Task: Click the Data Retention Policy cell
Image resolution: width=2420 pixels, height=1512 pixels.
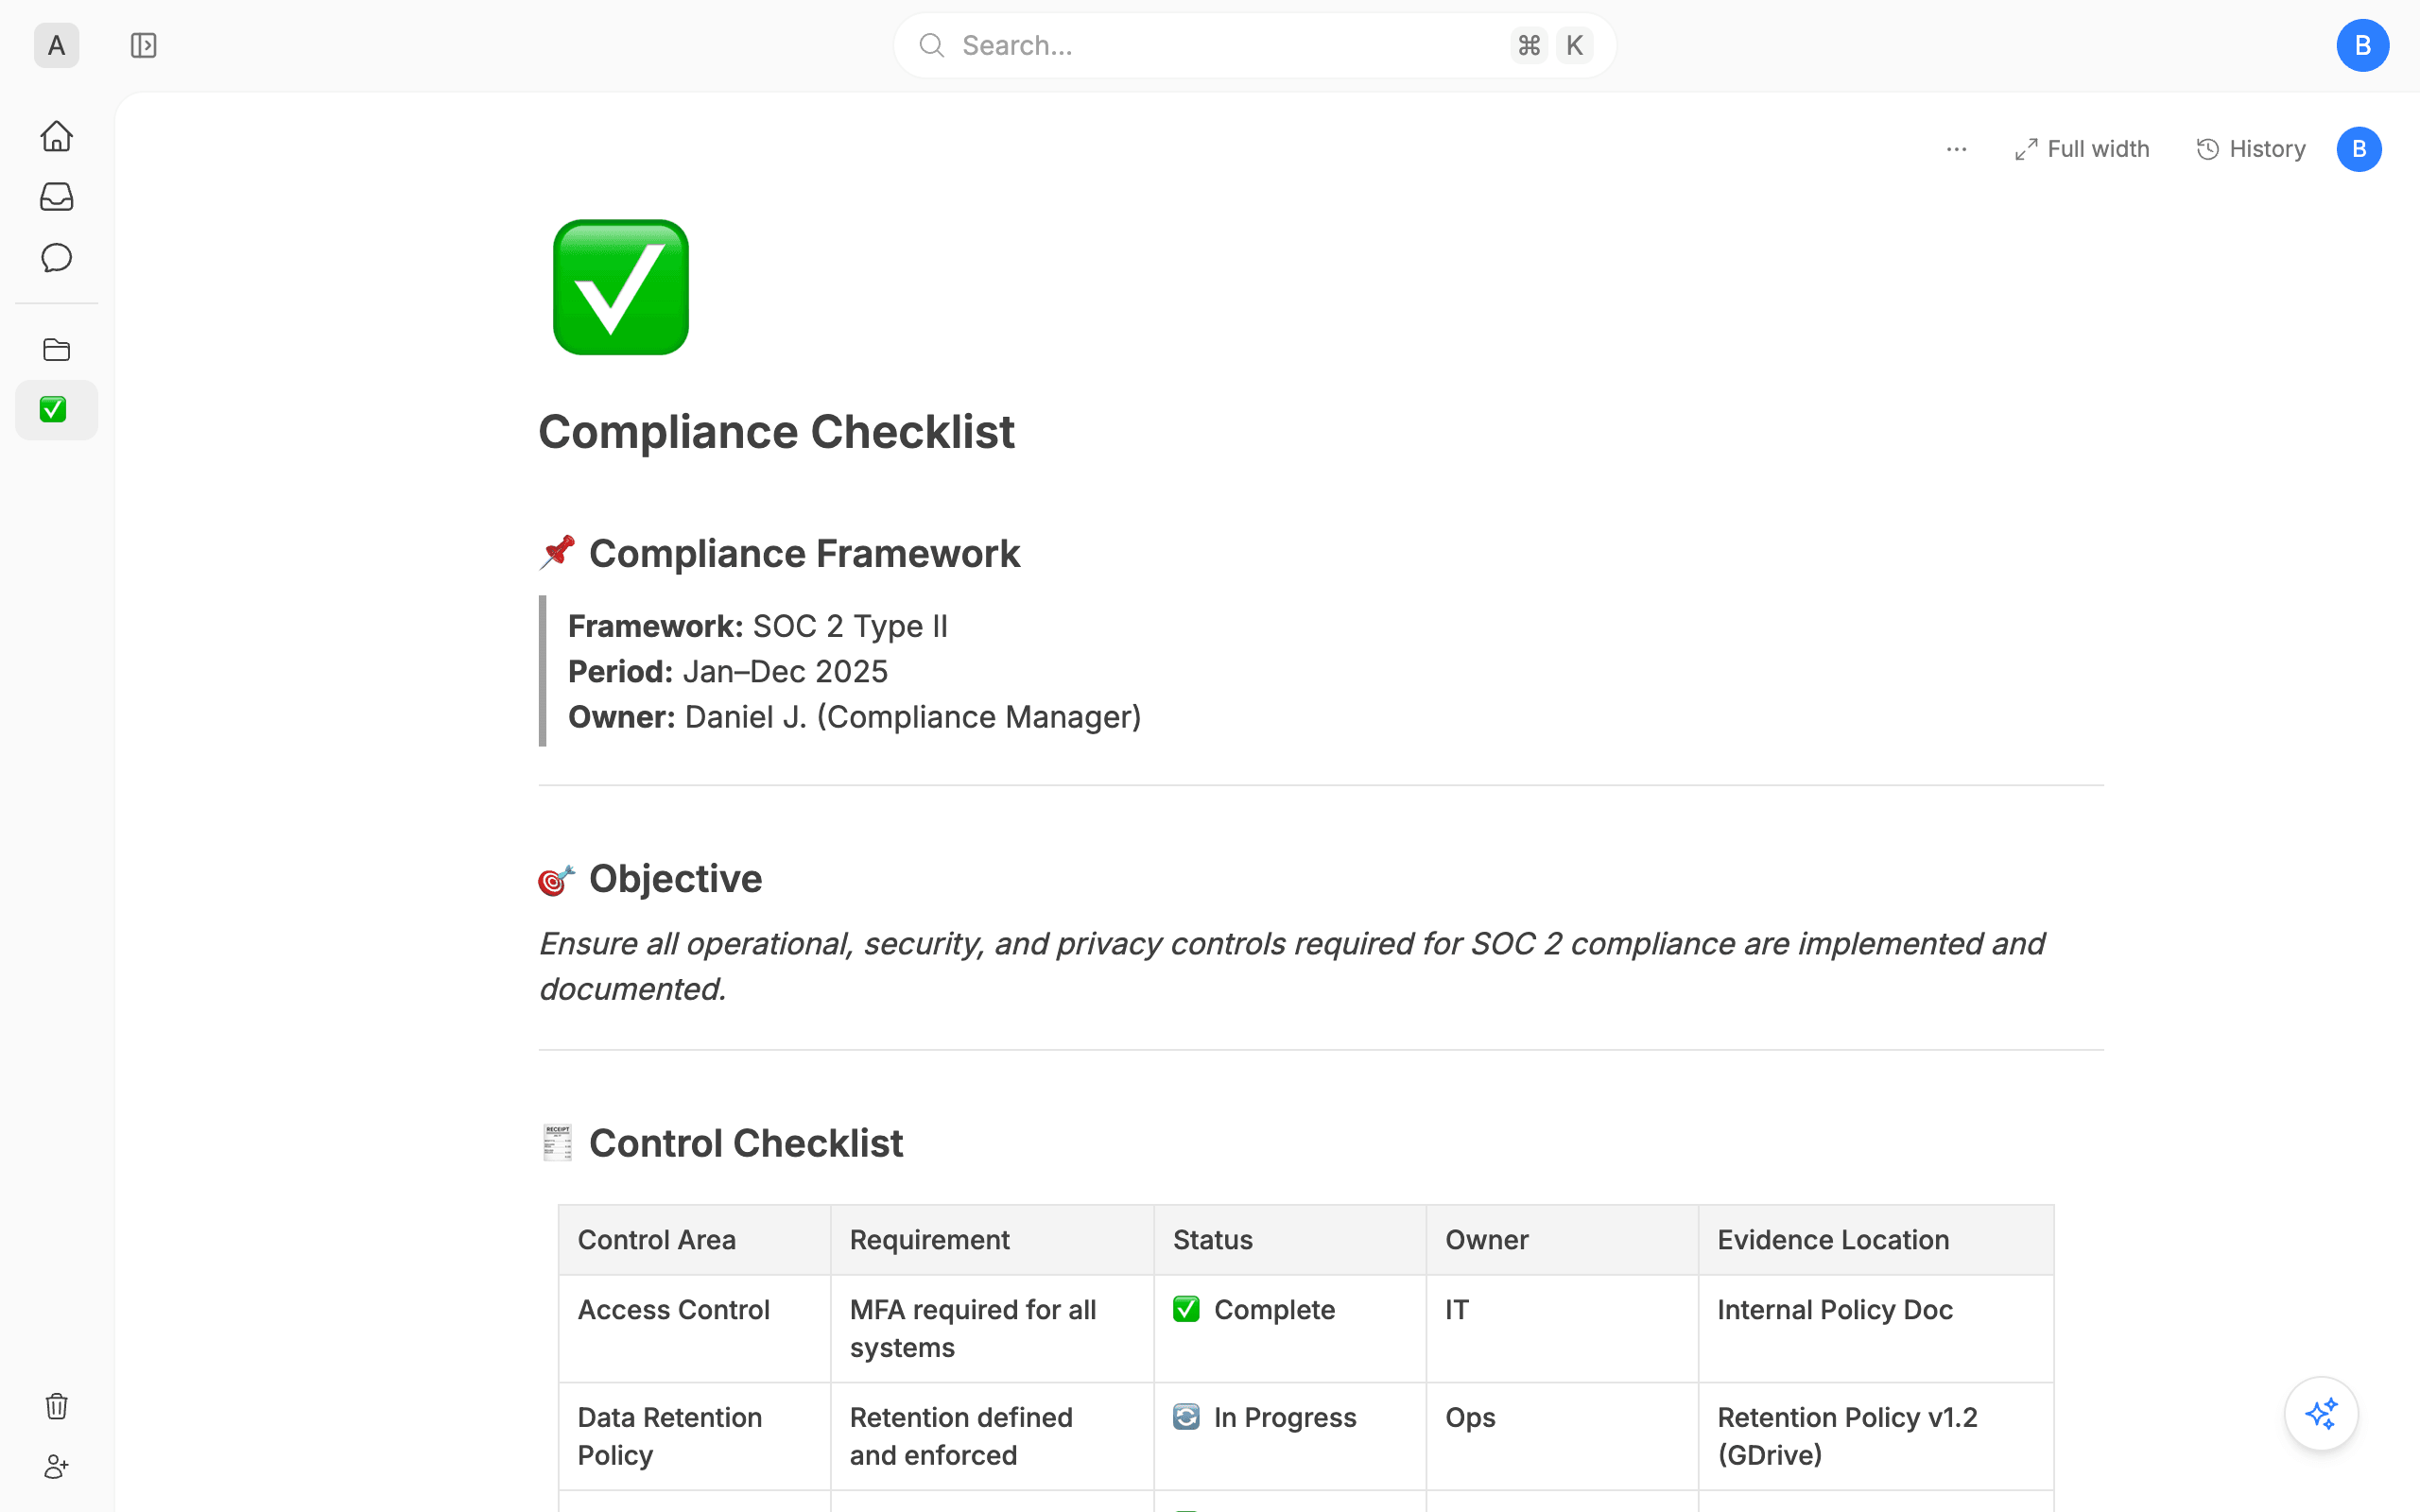Action: pos(695,1437)
